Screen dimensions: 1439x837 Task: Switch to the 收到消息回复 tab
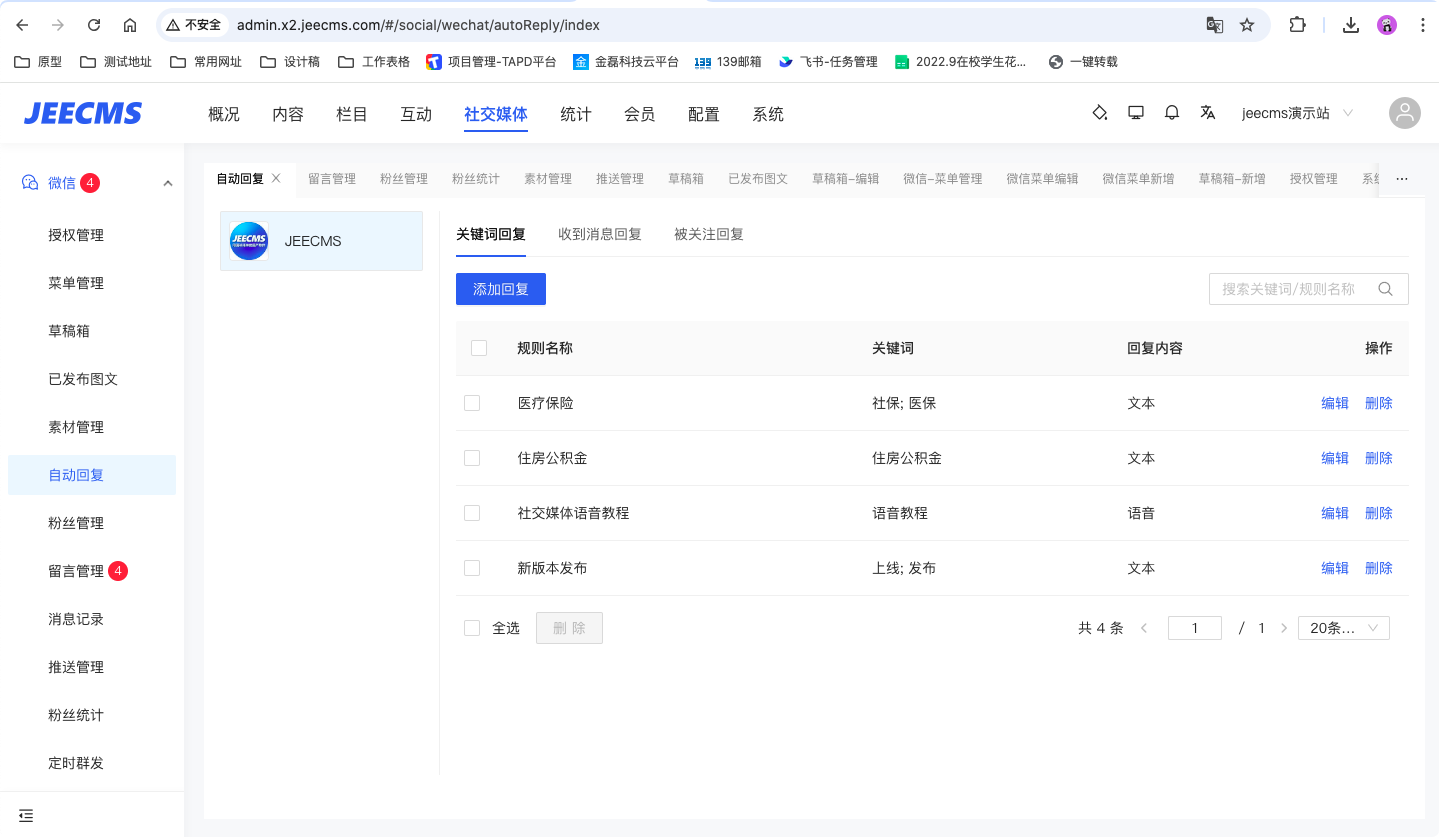coord(600,235)
